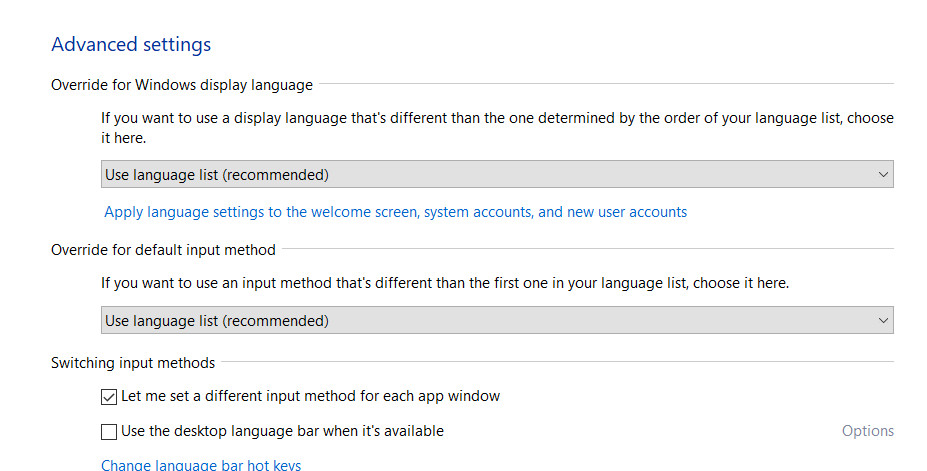
Task: Open Apply language settings to welcome screen link
Action: coord(395,212)
